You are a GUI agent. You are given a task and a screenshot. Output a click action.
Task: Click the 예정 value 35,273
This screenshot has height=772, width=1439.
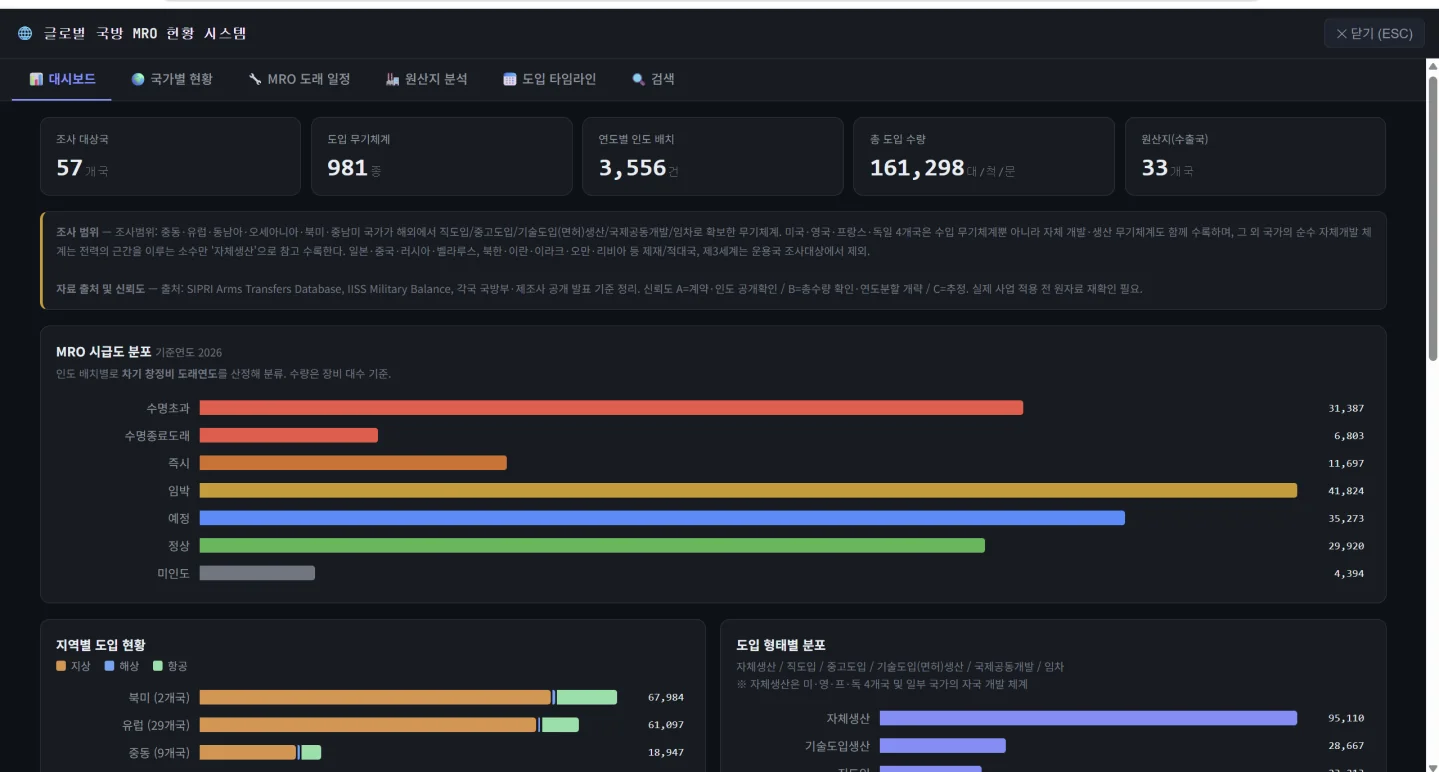pos(1346,518)
